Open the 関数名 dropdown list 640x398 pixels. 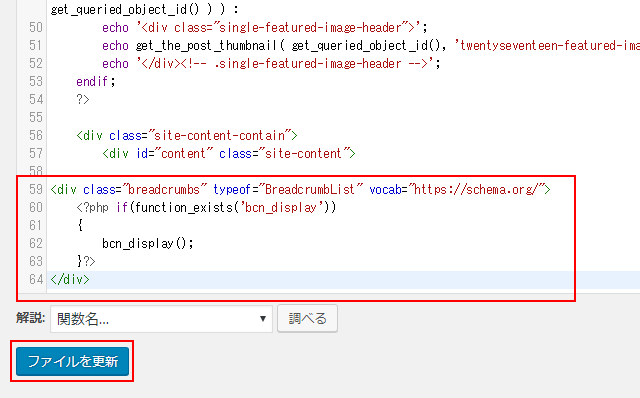pos(161,319)
